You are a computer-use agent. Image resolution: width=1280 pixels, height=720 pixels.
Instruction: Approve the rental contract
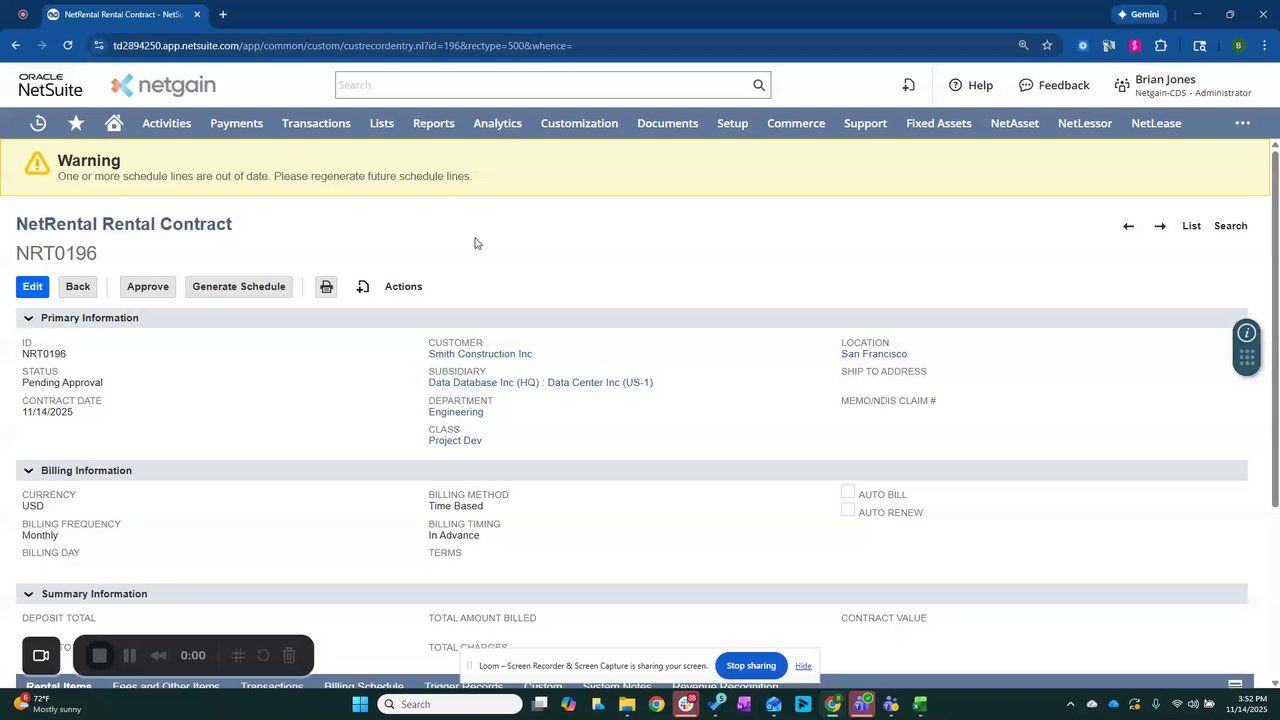[x=148, y=287]
